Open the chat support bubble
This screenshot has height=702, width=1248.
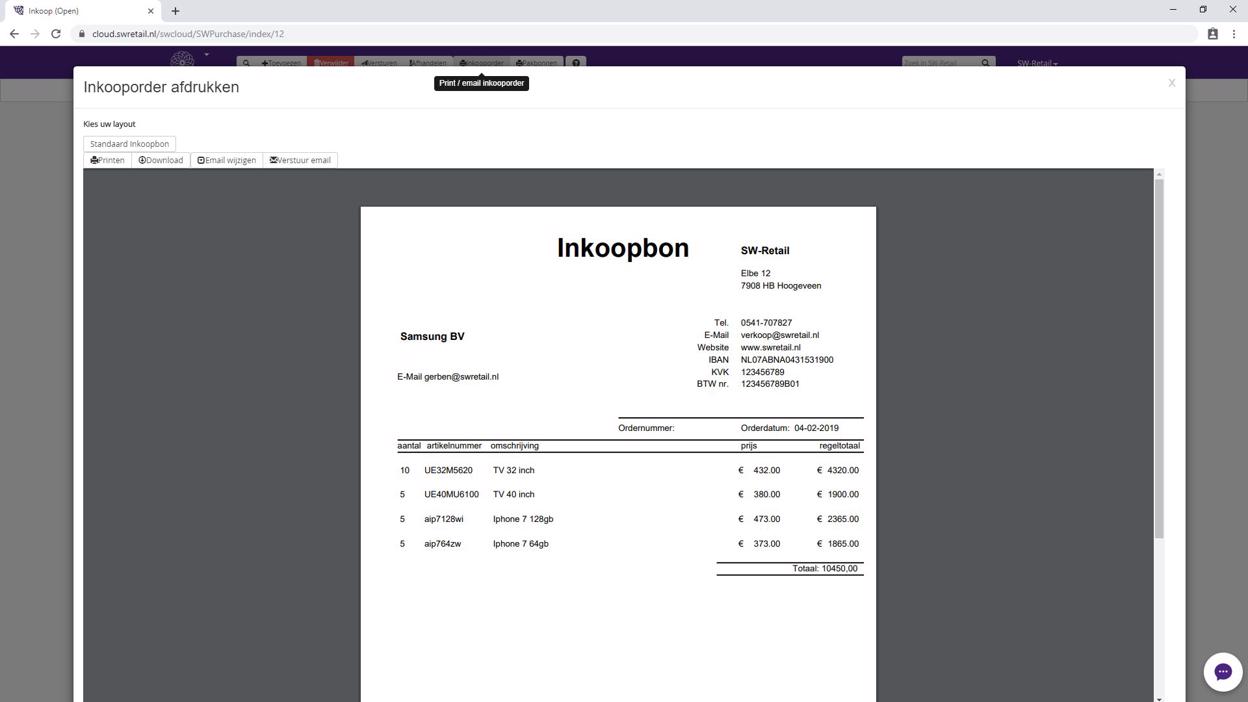pyautogui.click(x=1222, y=672)
